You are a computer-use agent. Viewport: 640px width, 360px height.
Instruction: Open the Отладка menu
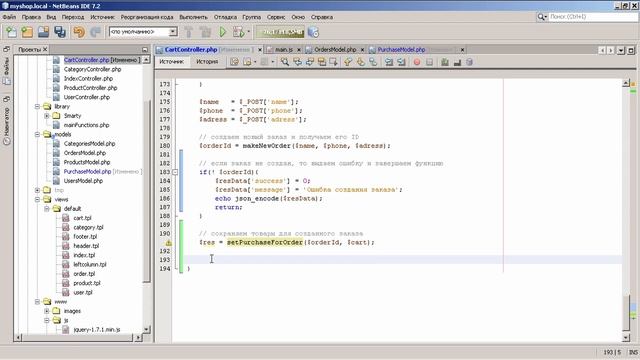pyautogui.click(x=225, y=17)
